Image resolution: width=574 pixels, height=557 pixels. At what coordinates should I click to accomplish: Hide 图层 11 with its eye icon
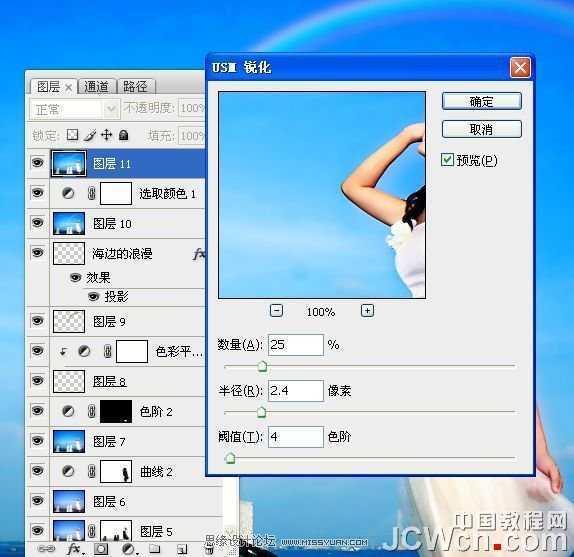click(x=37, y=162)
